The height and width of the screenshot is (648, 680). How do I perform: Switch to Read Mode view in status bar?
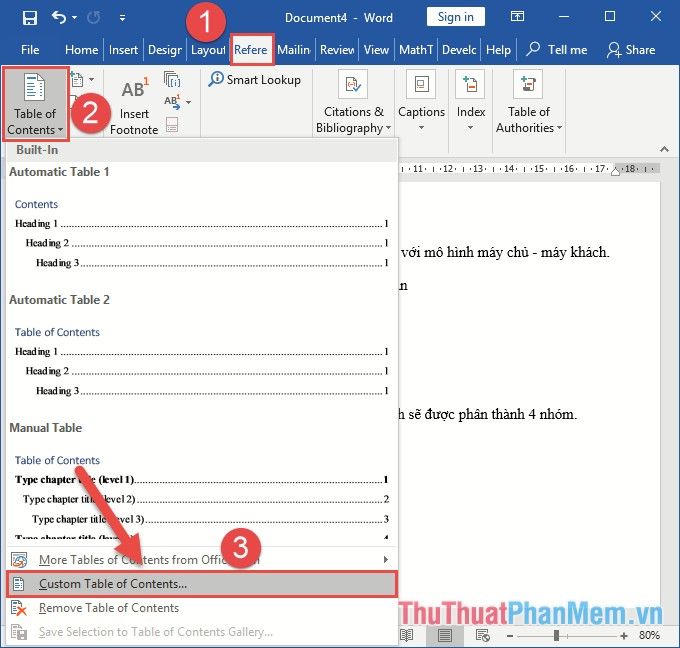coord(408,635)
